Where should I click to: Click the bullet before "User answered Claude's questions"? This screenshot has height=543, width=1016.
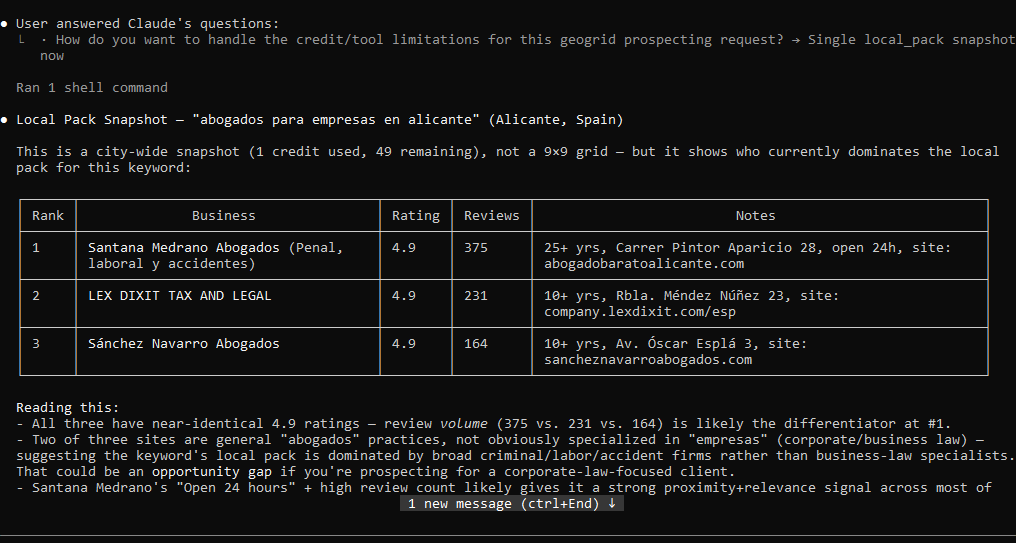pos(5,24)
